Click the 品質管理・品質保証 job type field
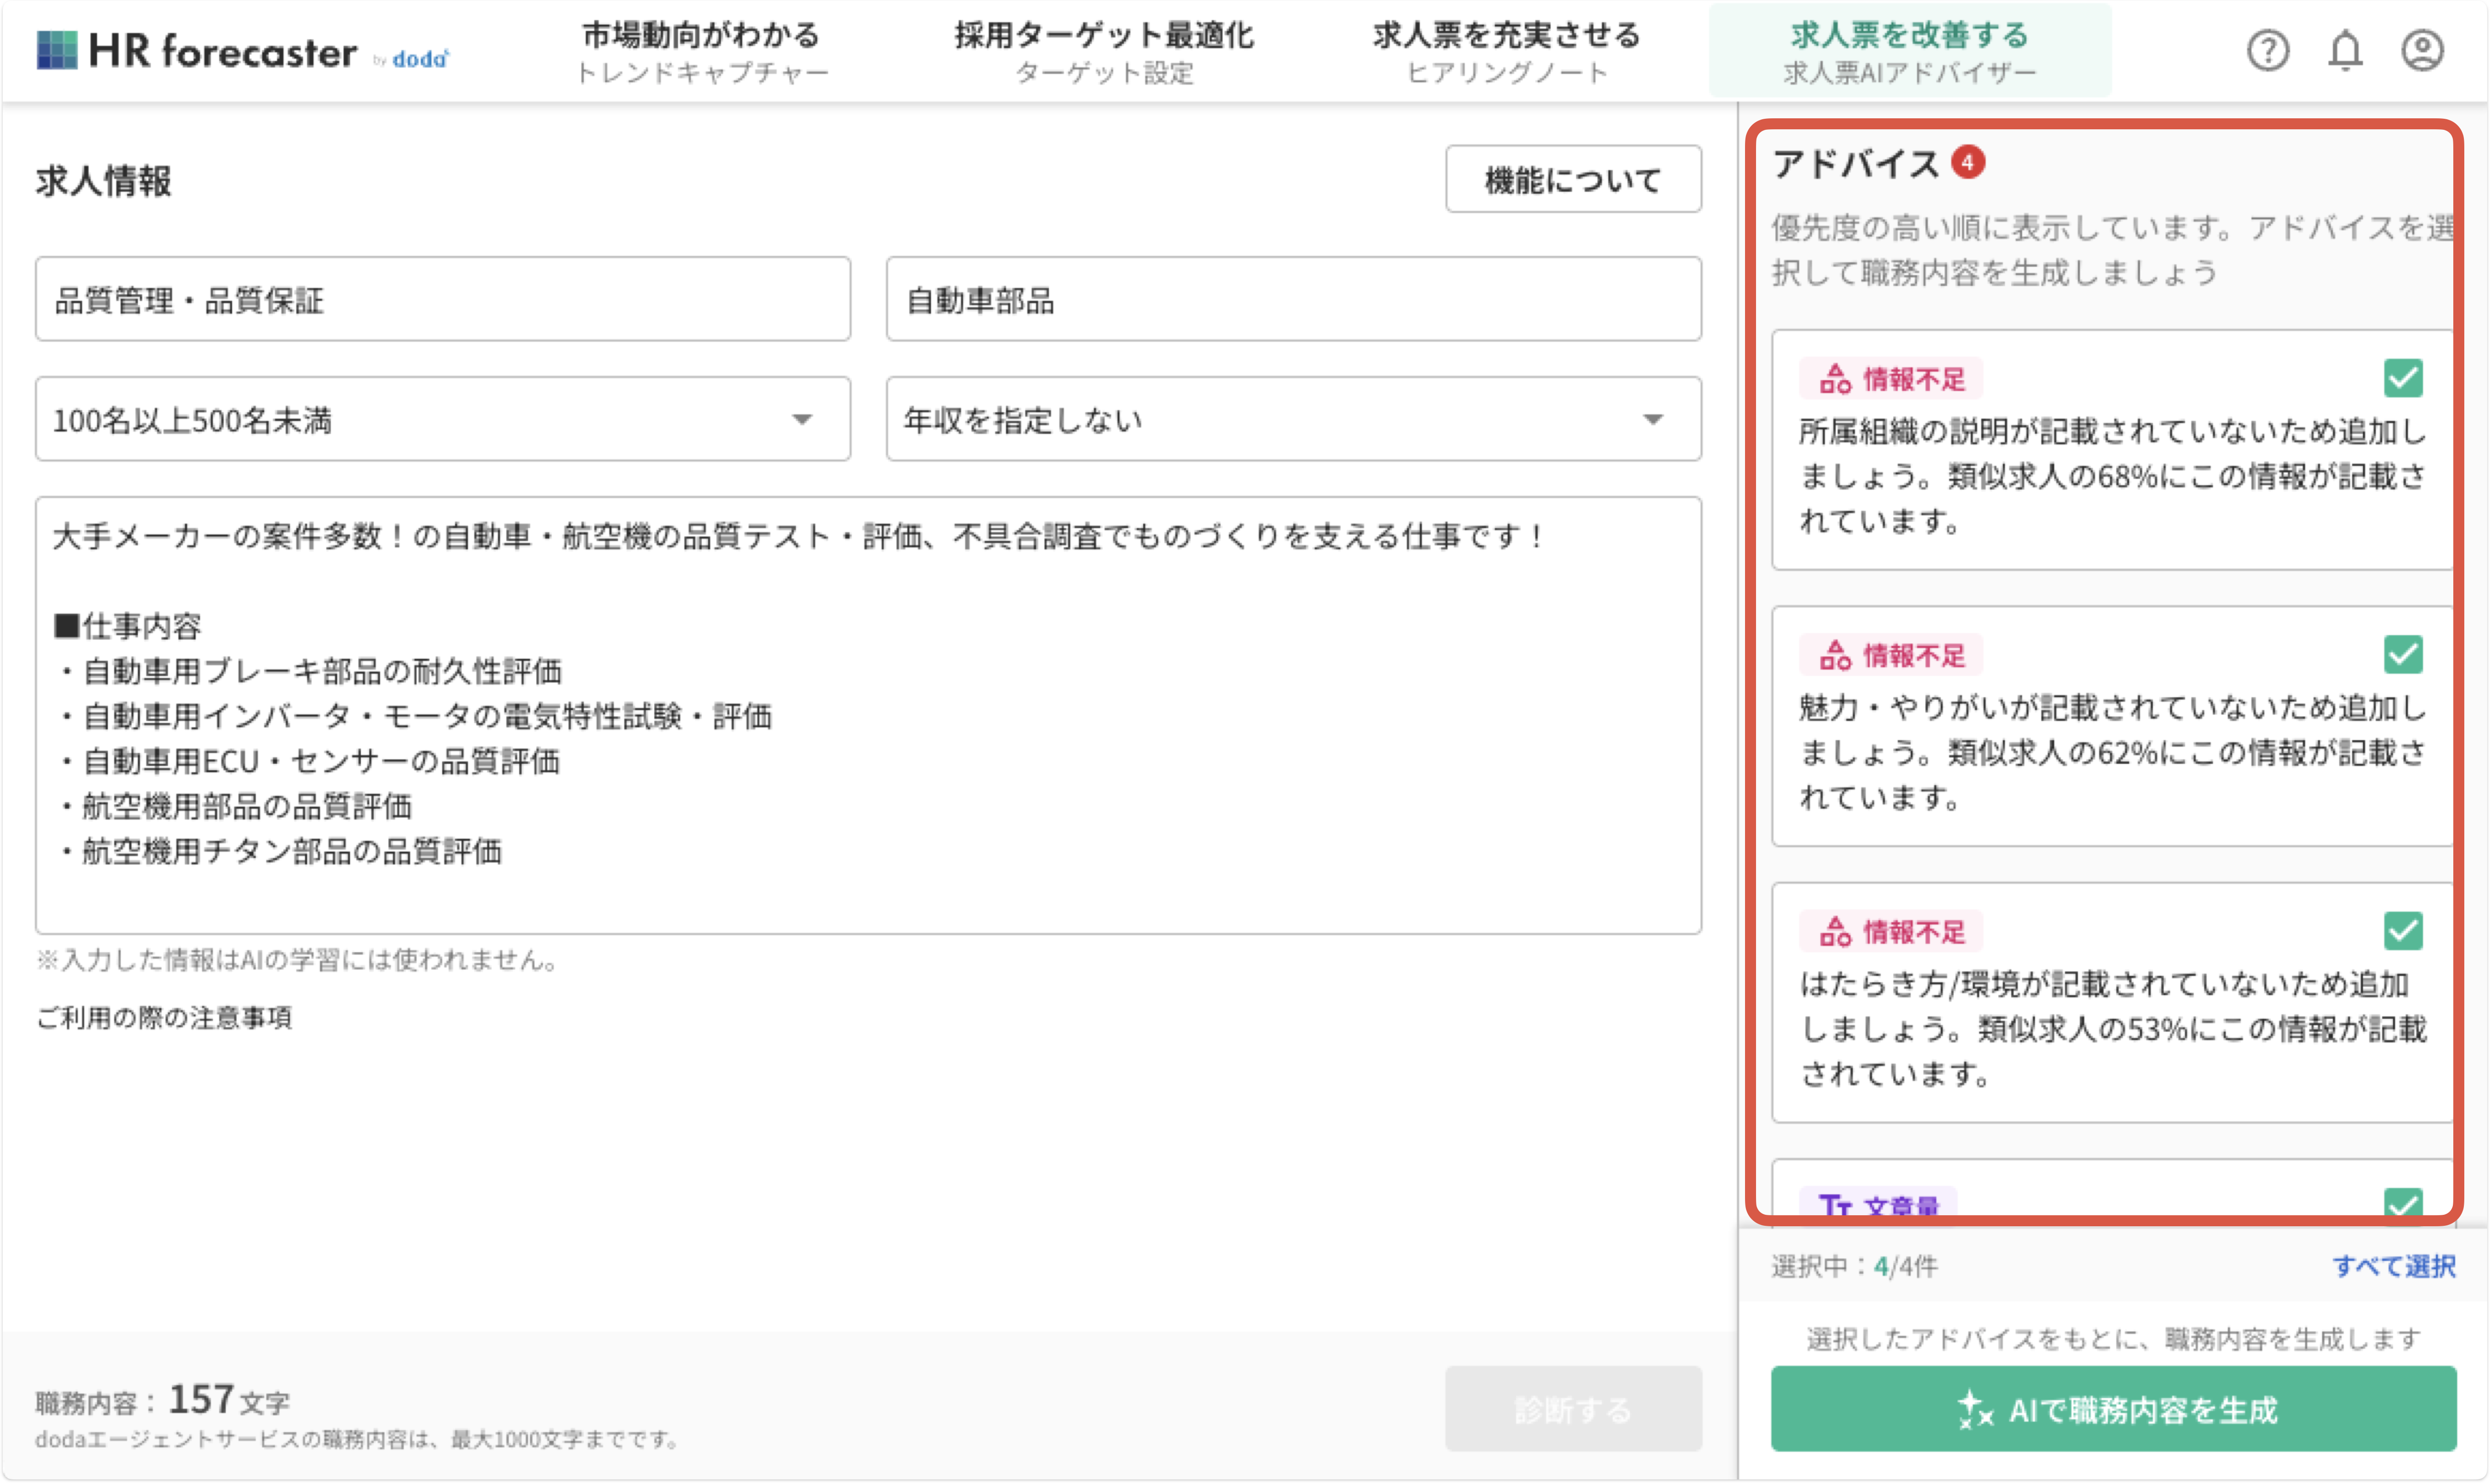2490x1484 pixels. [x=442, y=299]
